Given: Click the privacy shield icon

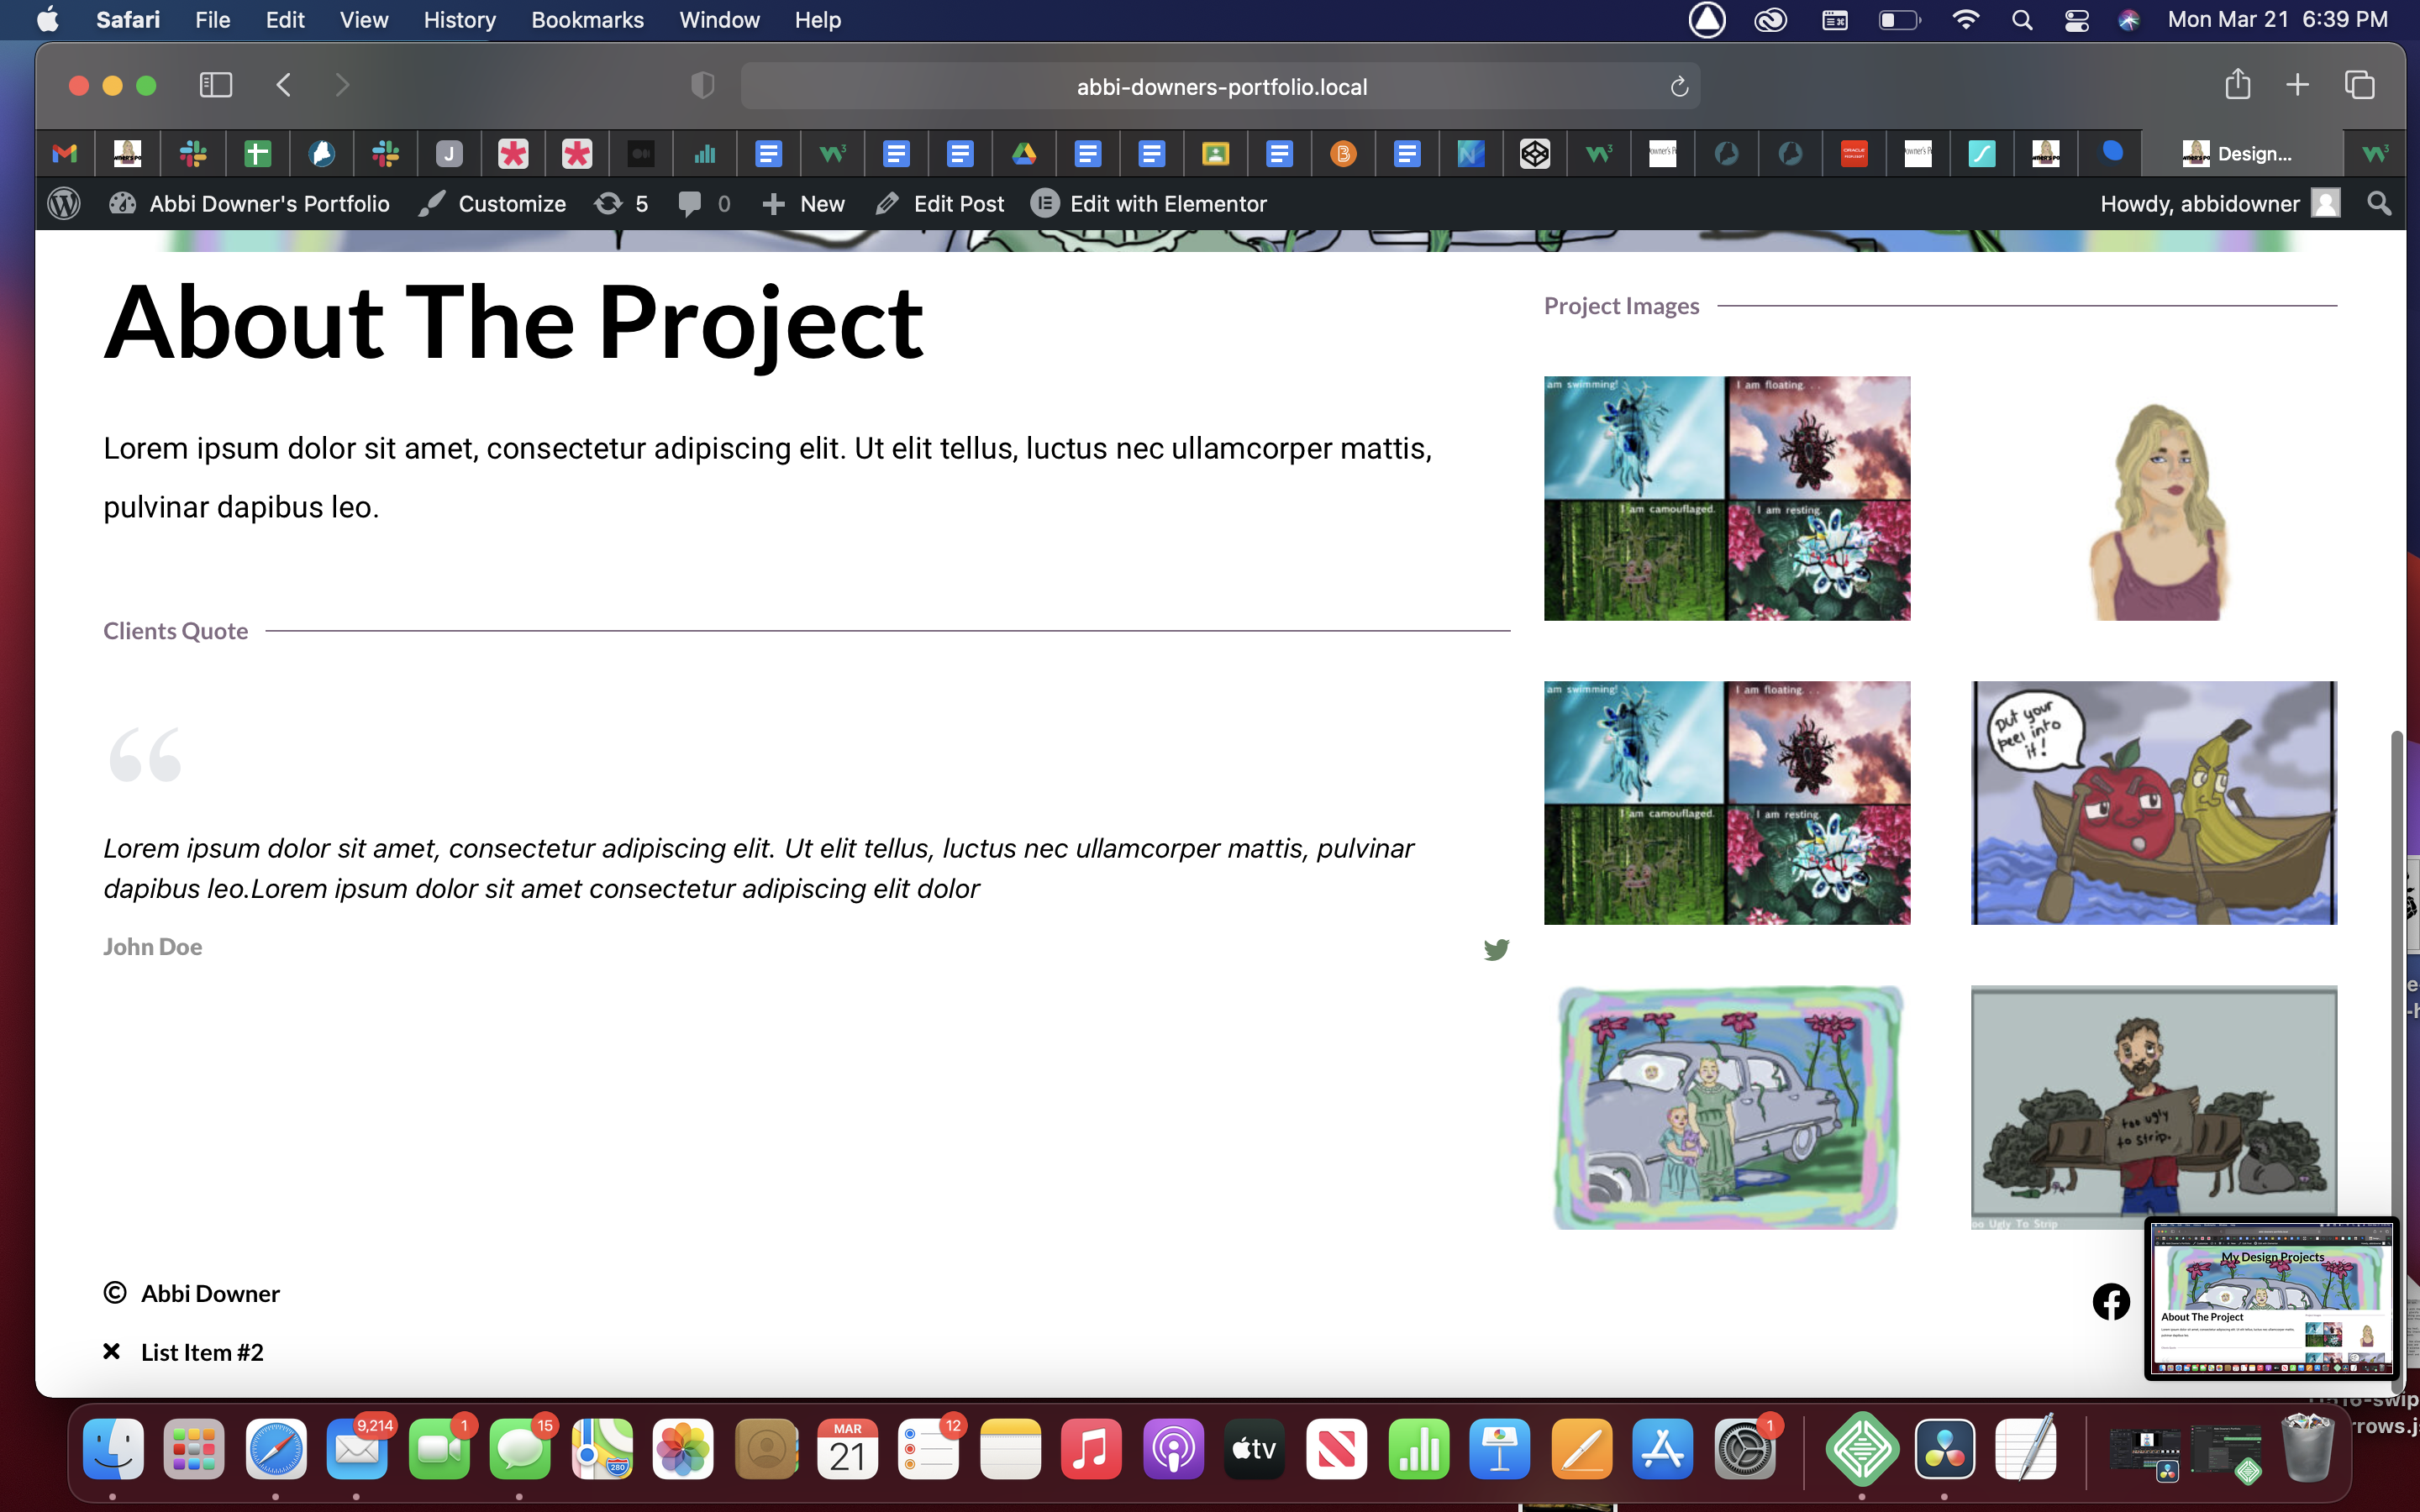Looking at the screenshot, I should click(703, 86).
